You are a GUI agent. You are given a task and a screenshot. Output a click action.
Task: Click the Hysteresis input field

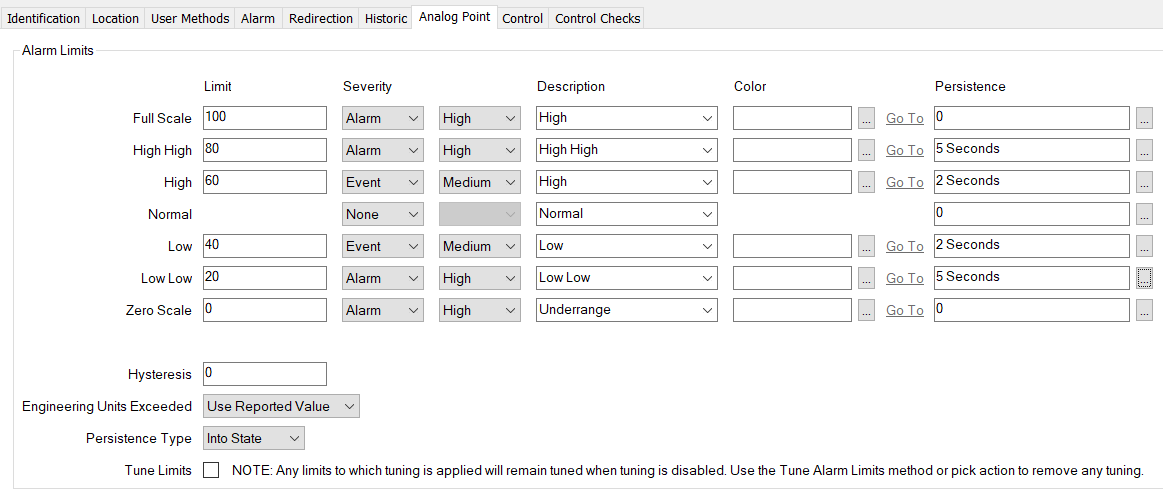(x=265, y=374)
